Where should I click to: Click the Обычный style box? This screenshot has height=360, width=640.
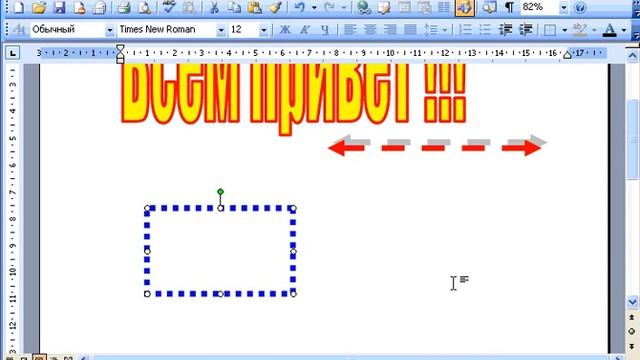[x=67, y=29]
